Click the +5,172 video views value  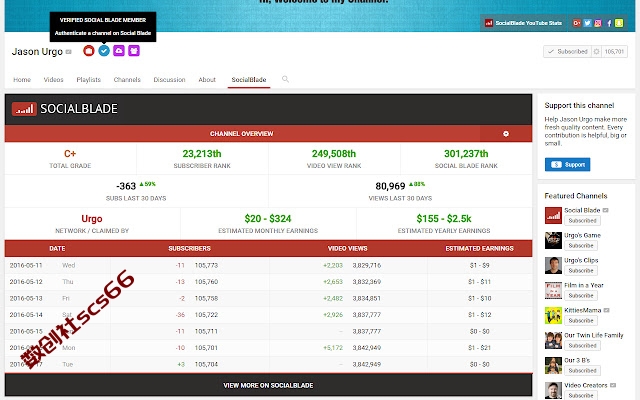333,348
